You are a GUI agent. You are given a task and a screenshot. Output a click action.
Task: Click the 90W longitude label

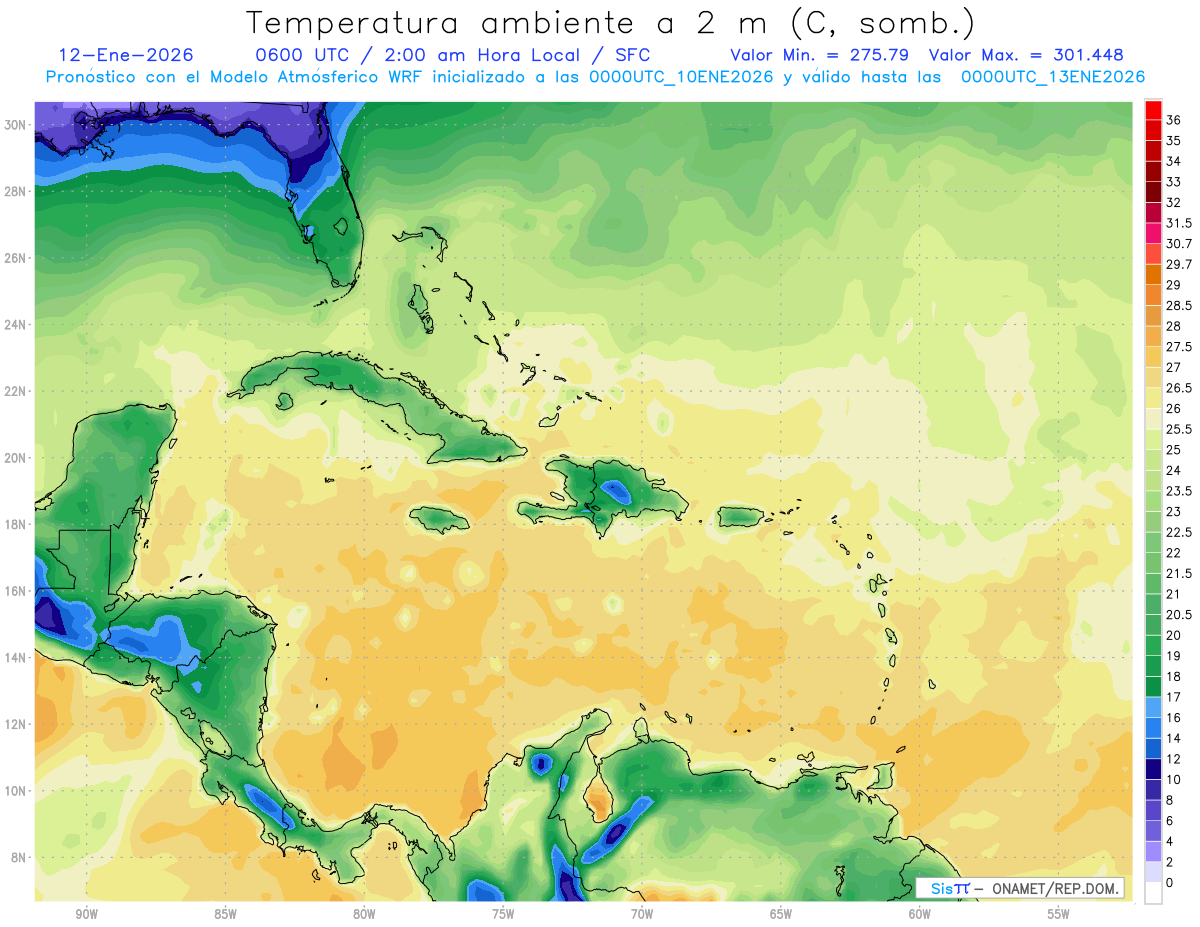(x=86, y=914)
